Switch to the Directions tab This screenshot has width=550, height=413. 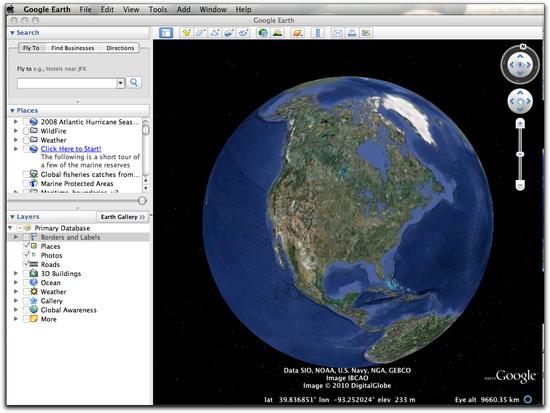point(120,48)
